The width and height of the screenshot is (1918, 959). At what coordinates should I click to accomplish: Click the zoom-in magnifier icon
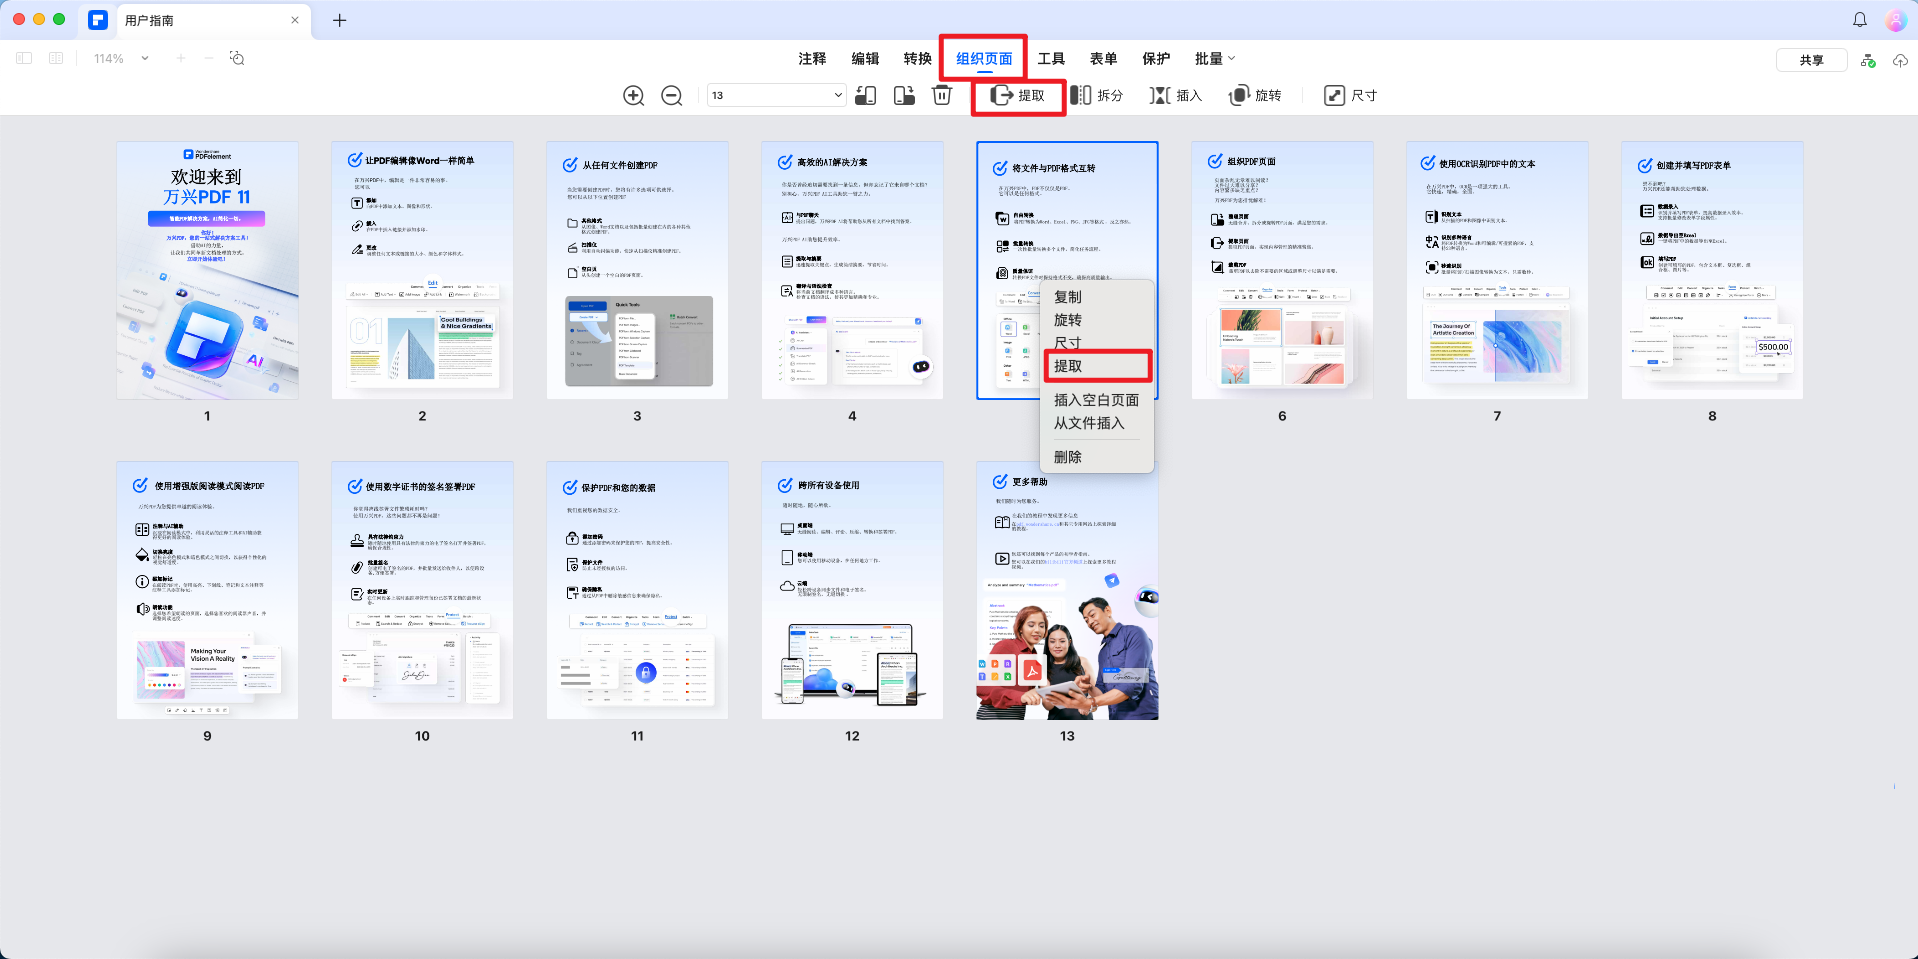pyautogui.click(x=633, y=95)
